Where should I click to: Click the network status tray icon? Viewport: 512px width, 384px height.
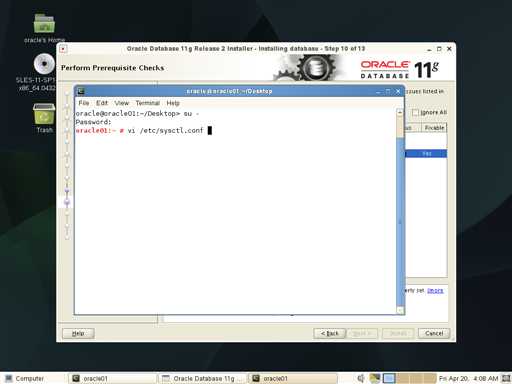click(x=375, y=378)
